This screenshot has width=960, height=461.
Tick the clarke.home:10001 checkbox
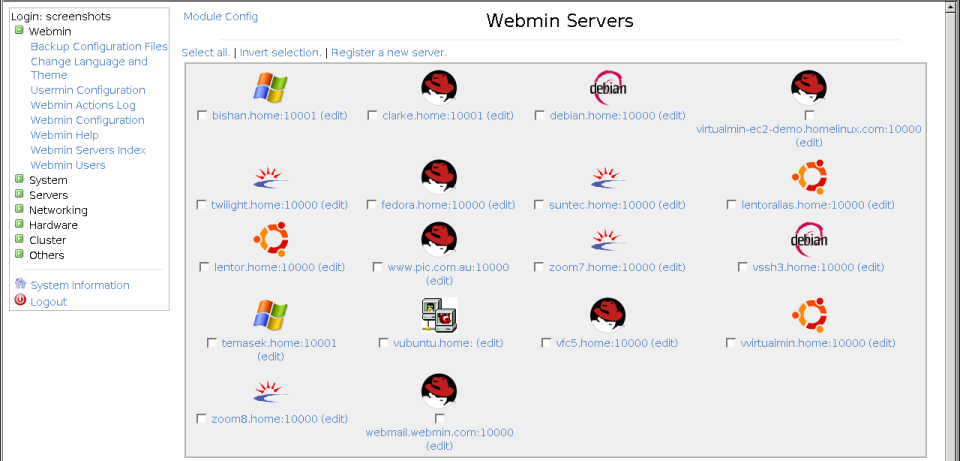tap(372, 115)
